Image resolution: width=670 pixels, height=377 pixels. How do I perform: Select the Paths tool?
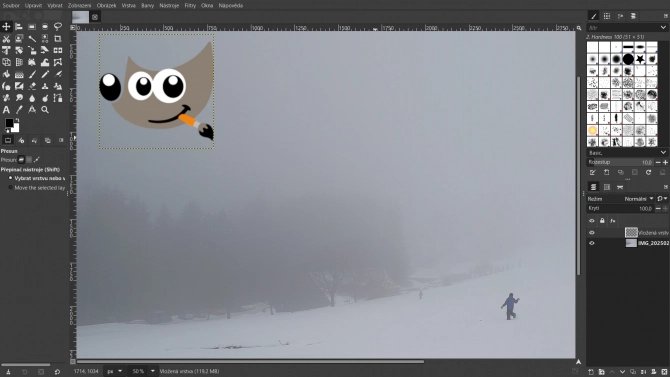(58, 98)
